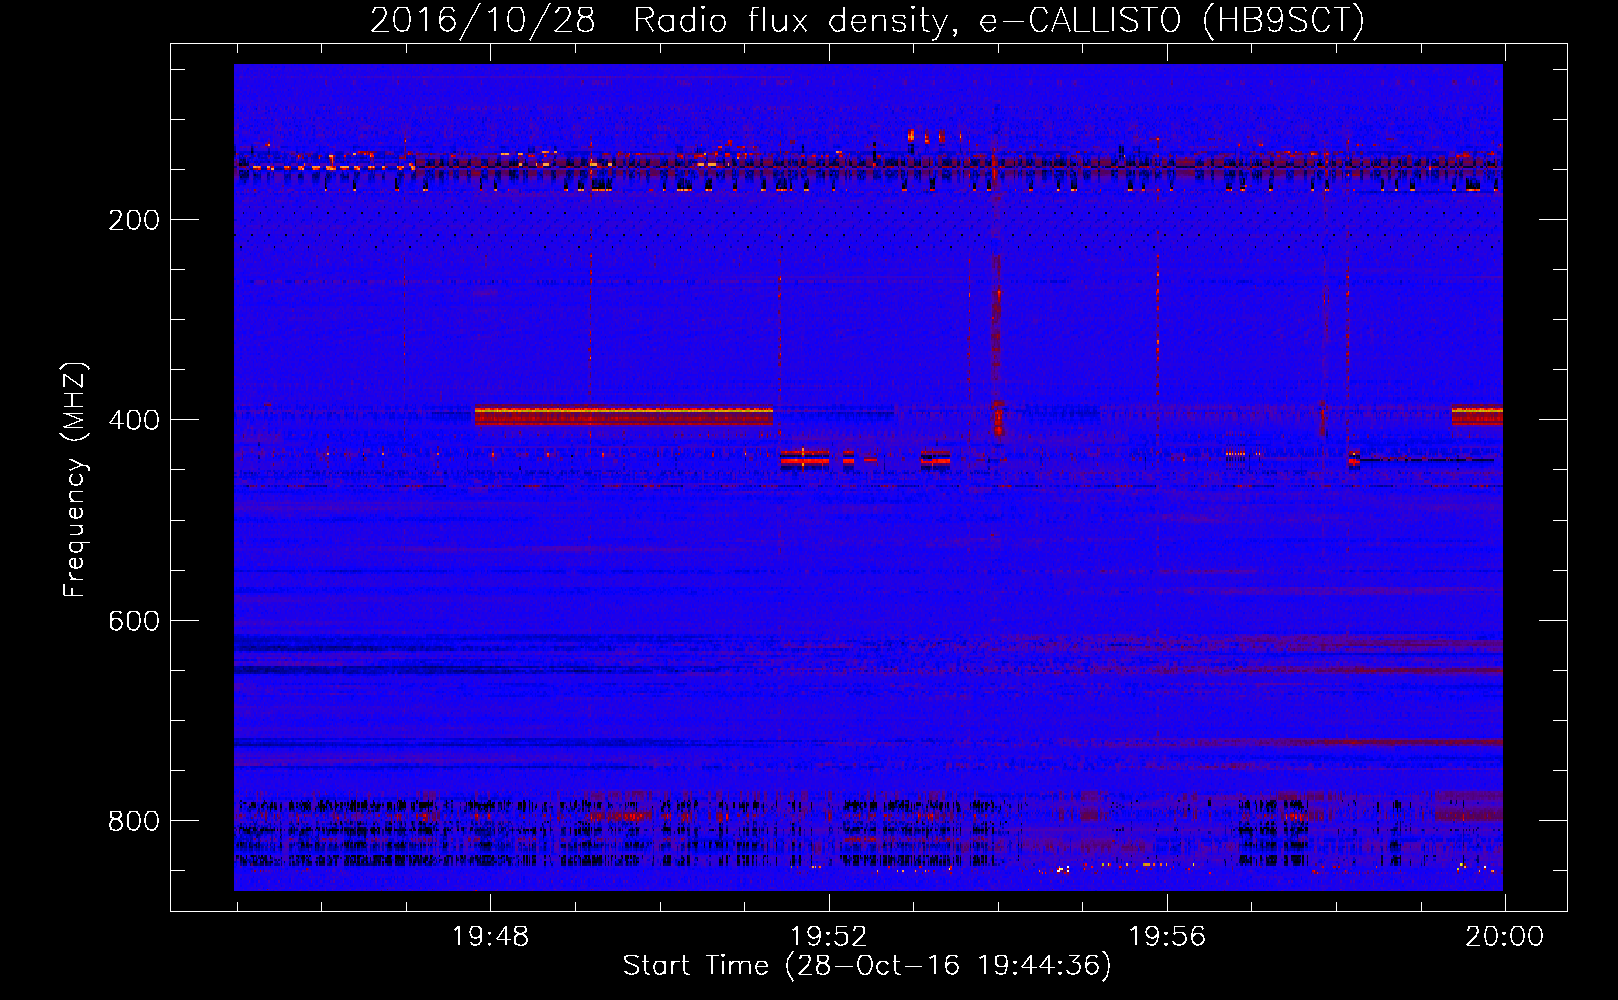Click the vertical red burst streak near 19:54
Viewport: 1618px width, 1000px height.
996,345
